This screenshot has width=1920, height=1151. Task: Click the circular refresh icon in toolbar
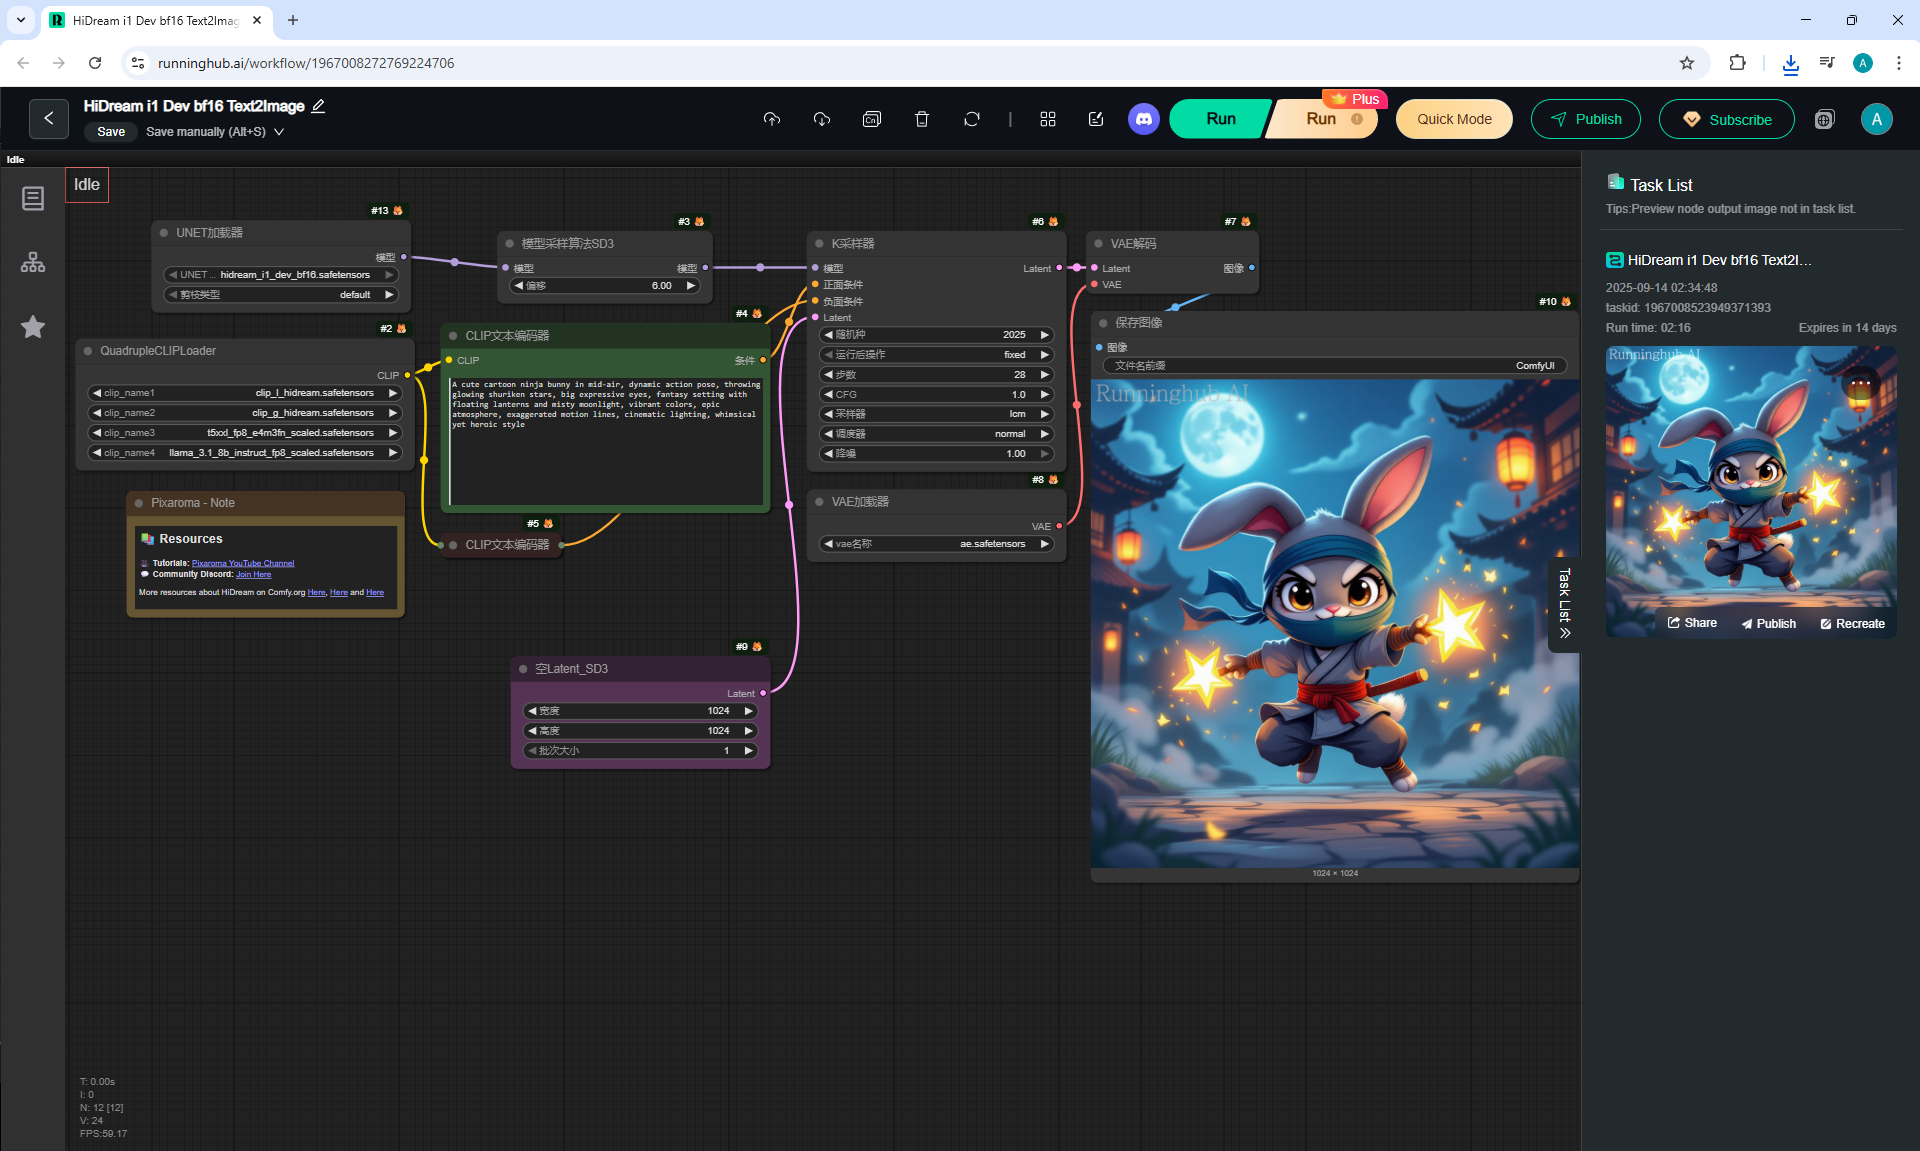[971, 119]
